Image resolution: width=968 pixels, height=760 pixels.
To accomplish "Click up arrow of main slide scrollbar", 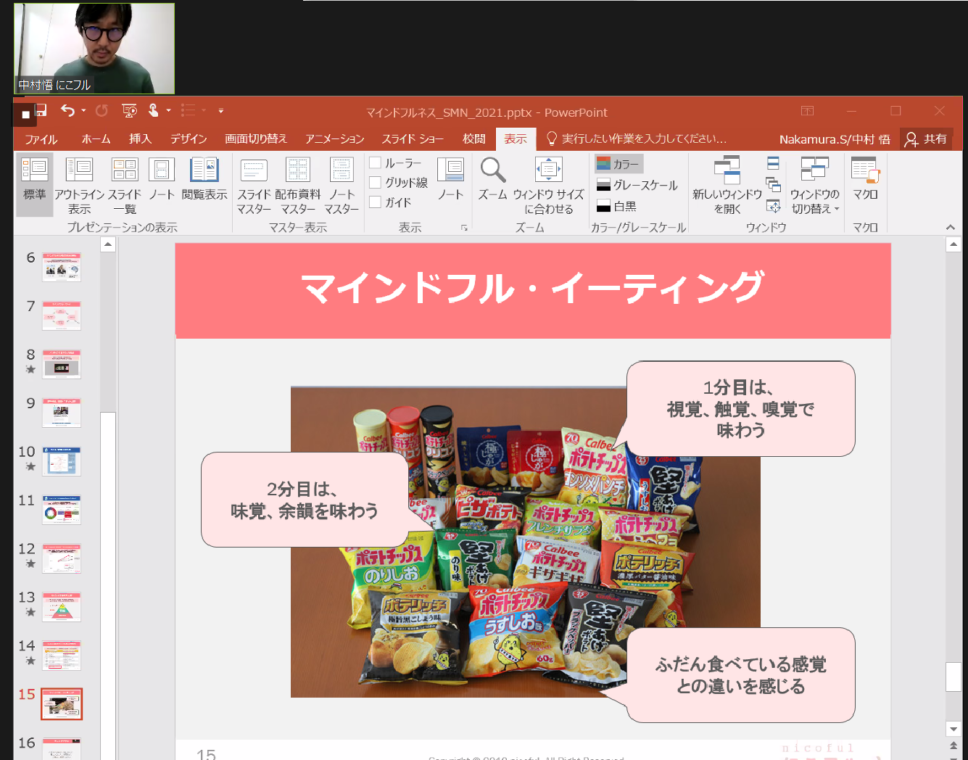I will coord(953,244).
